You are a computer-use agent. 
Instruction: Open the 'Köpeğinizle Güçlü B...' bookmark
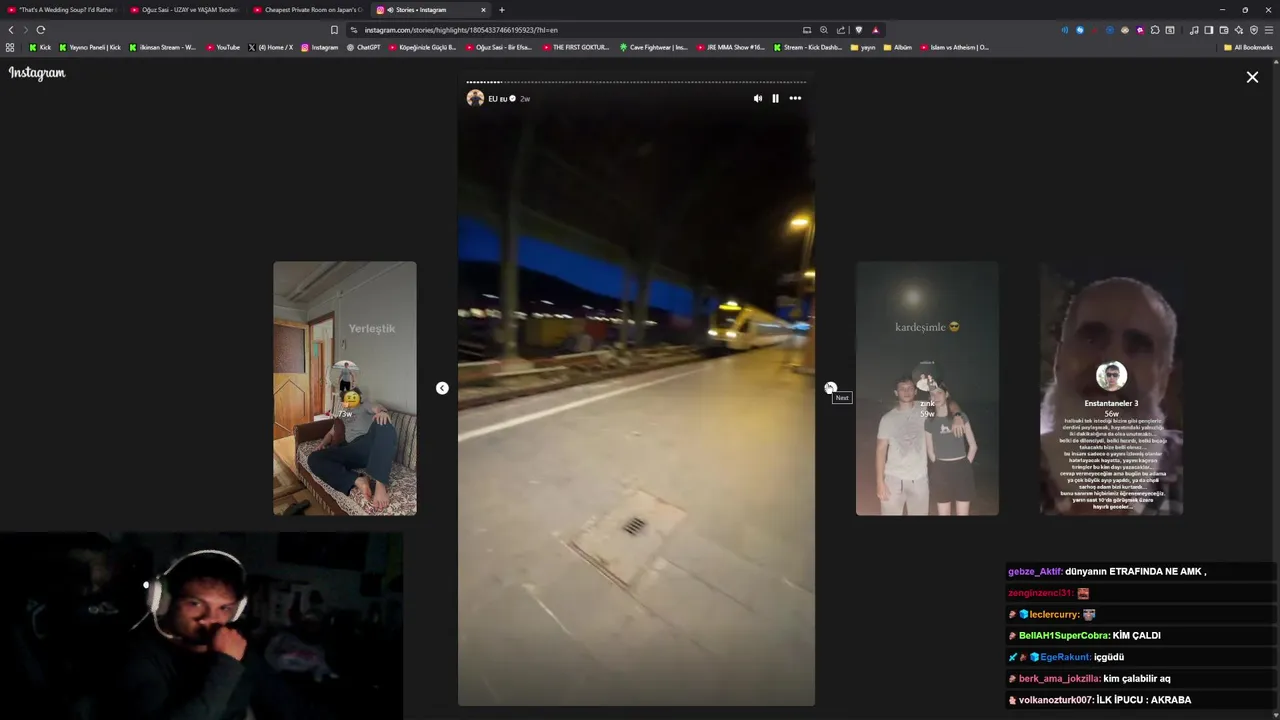(422, 47)
